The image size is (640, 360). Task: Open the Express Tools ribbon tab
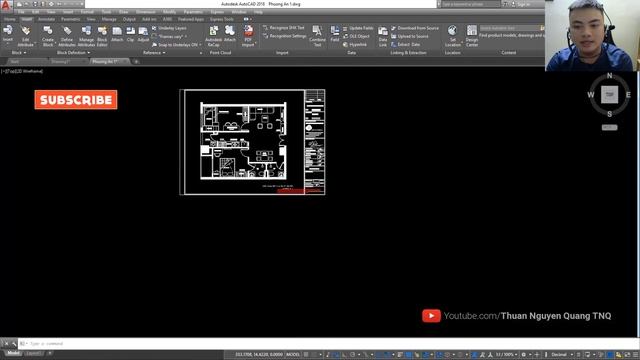(x=222, y=19)
